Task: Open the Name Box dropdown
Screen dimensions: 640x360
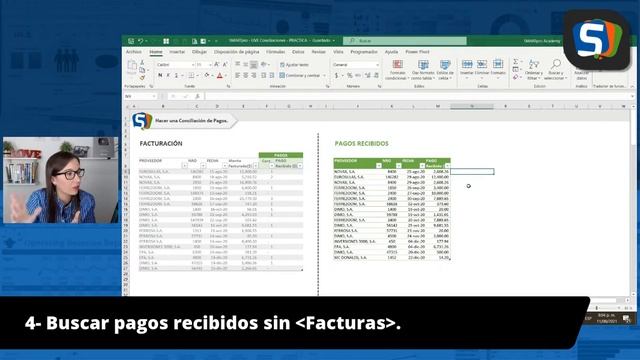Action: [x=154, y=96]
